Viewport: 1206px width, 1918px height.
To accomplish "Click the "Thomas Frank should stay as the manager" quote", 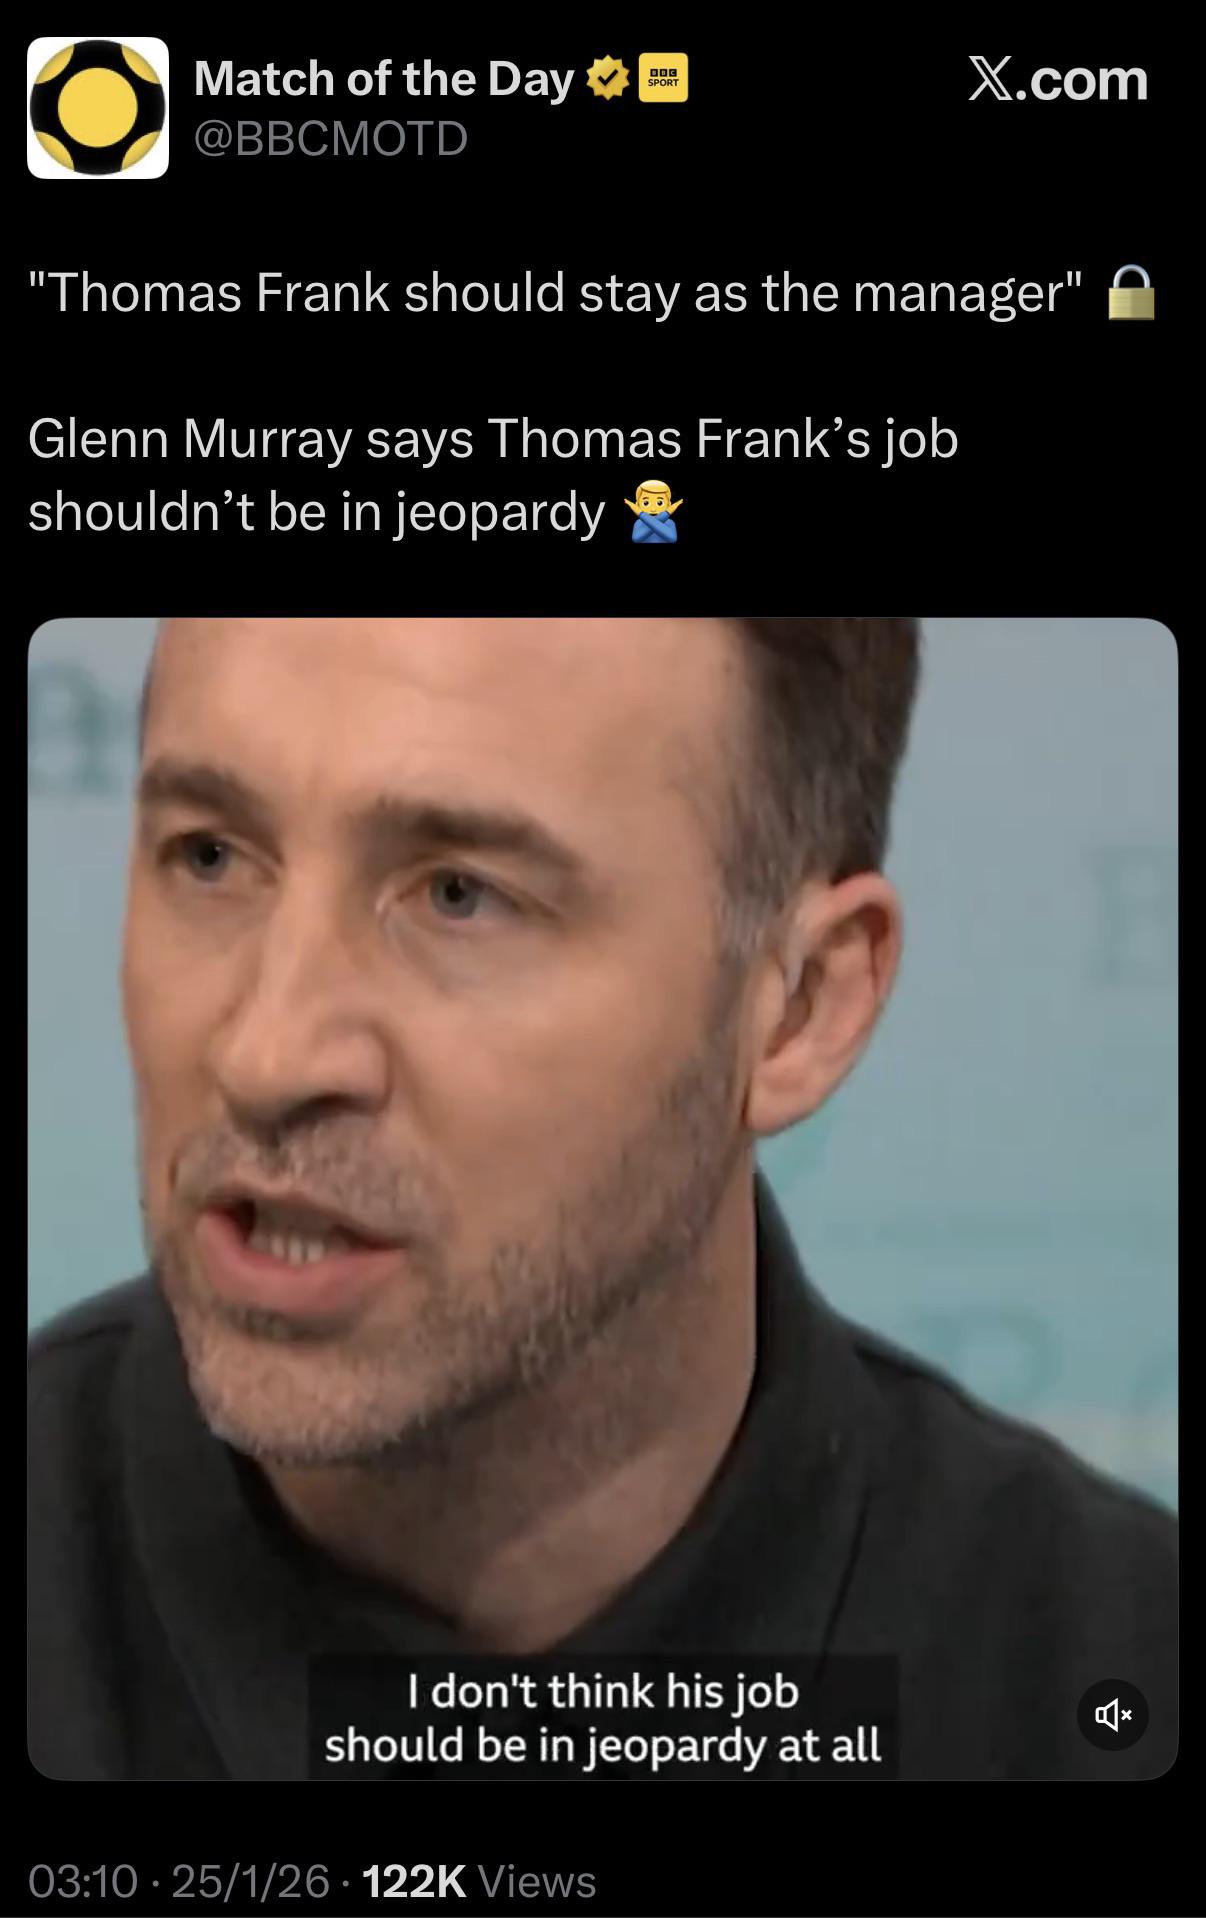I will pyautogui.click(x=555, y=292).
